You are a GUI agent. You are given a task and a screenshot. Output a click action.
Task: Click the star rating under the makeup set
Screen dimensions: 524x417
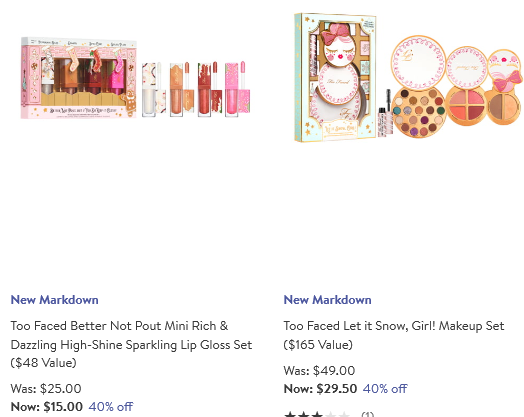[x=317, y=414]
